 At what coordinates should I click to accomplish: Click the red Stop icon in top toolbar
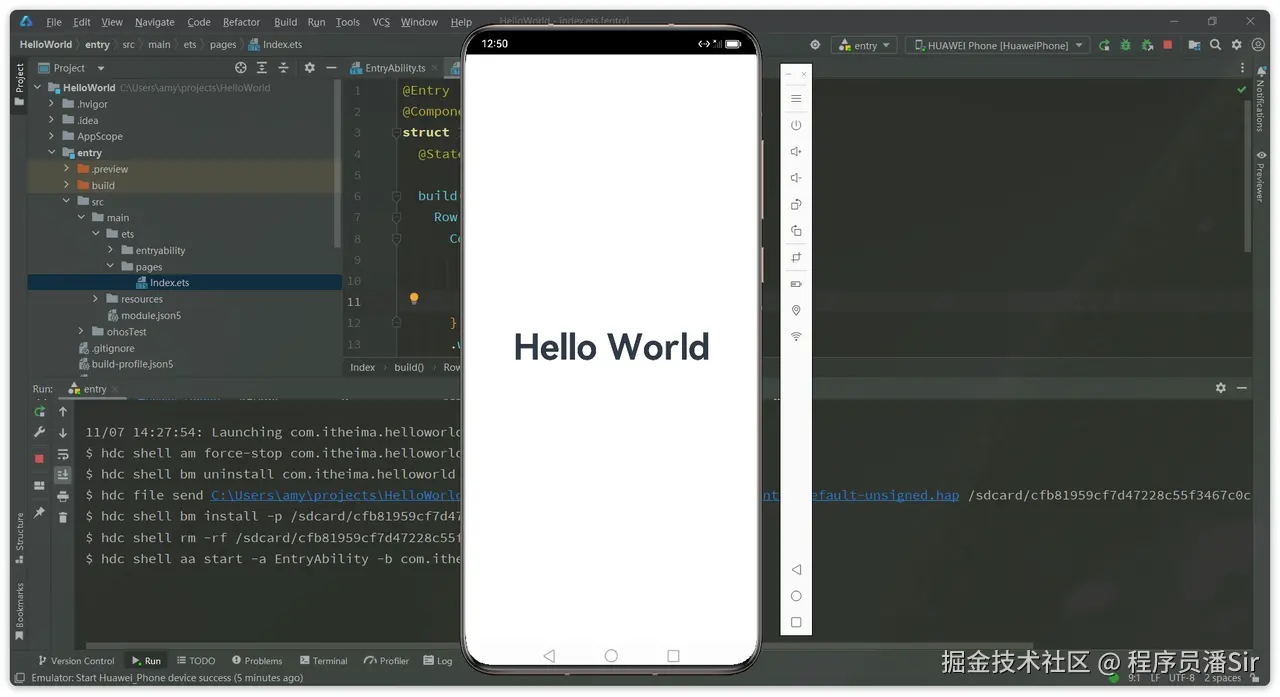[1167, 45]
